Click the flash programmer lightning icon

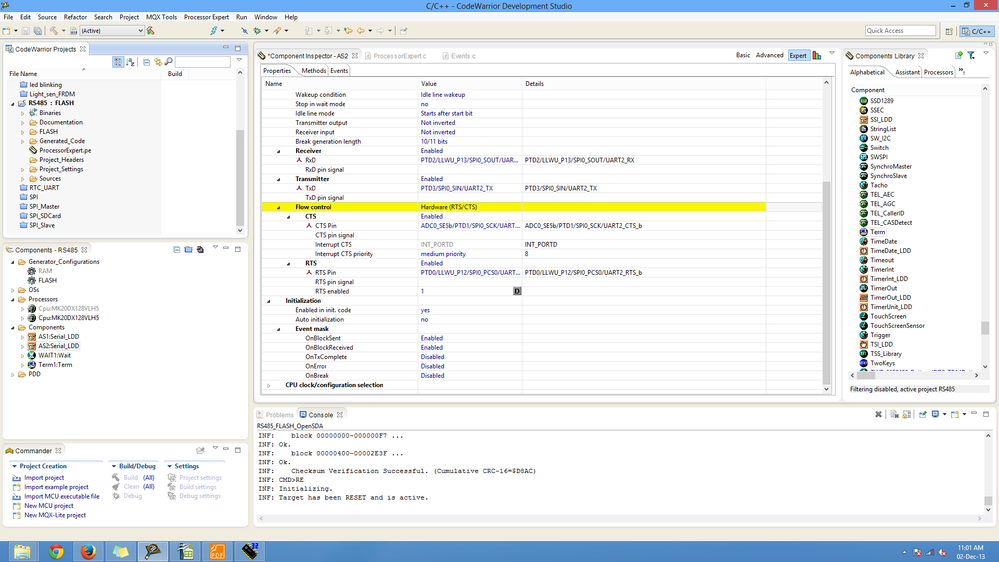213,31
